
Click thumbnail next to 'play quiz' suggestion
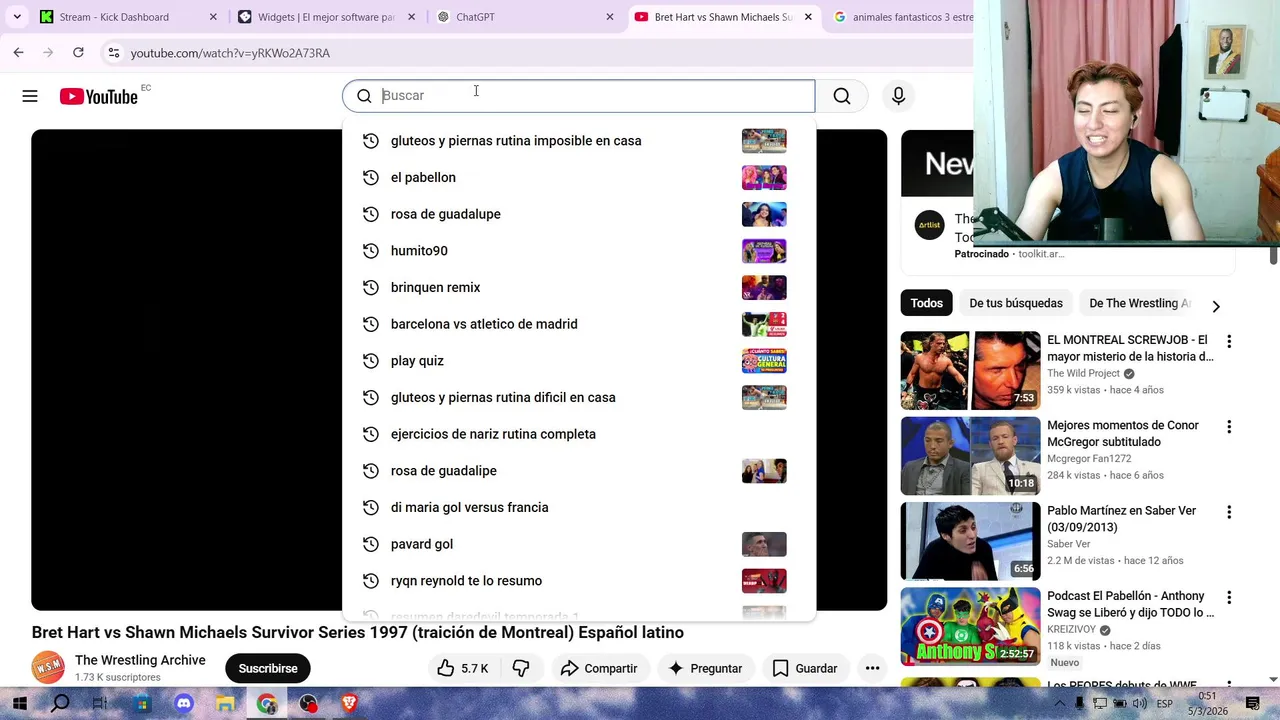click(764, 361)
